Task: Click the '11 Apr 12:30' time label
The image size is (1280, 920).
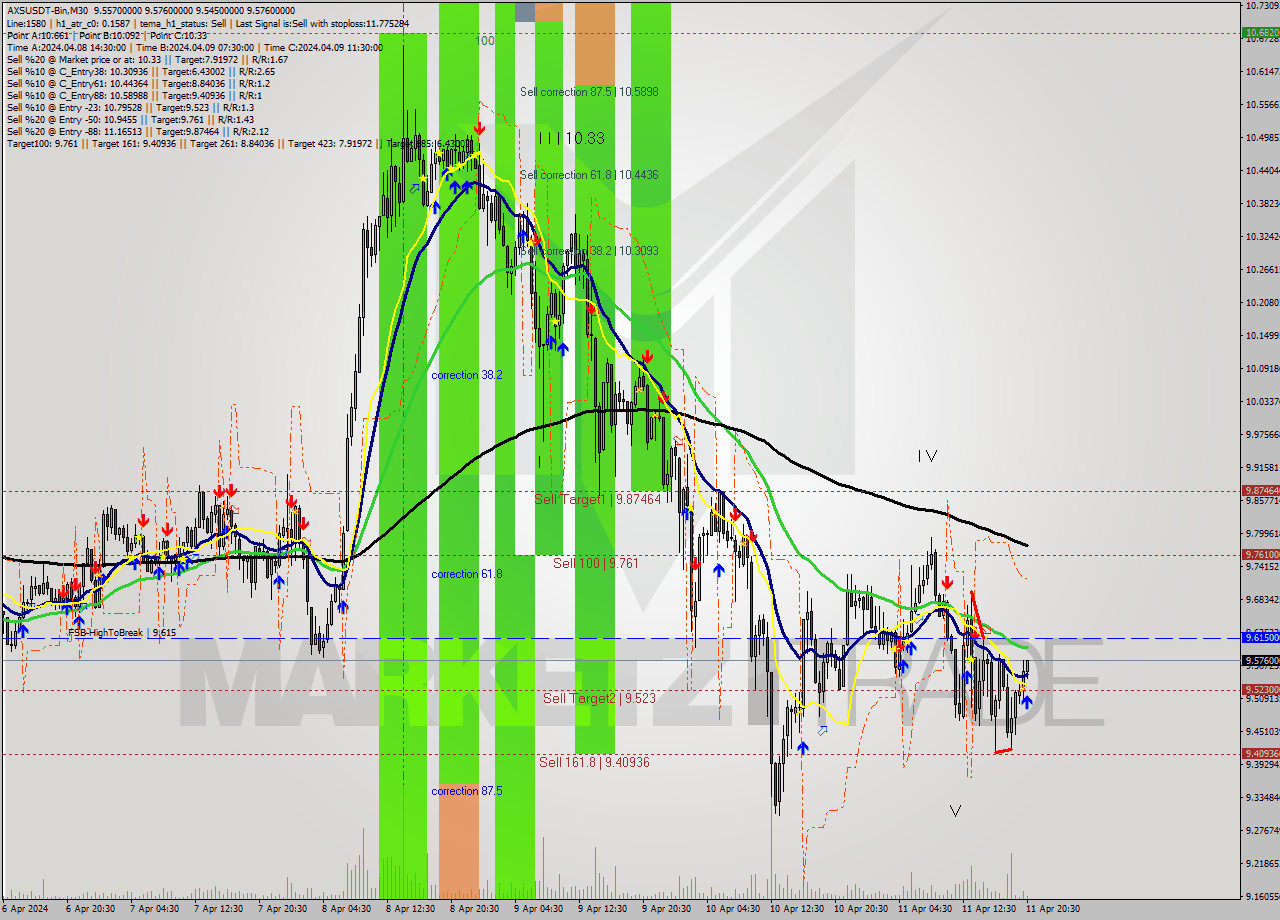Action: click(989, 909)
